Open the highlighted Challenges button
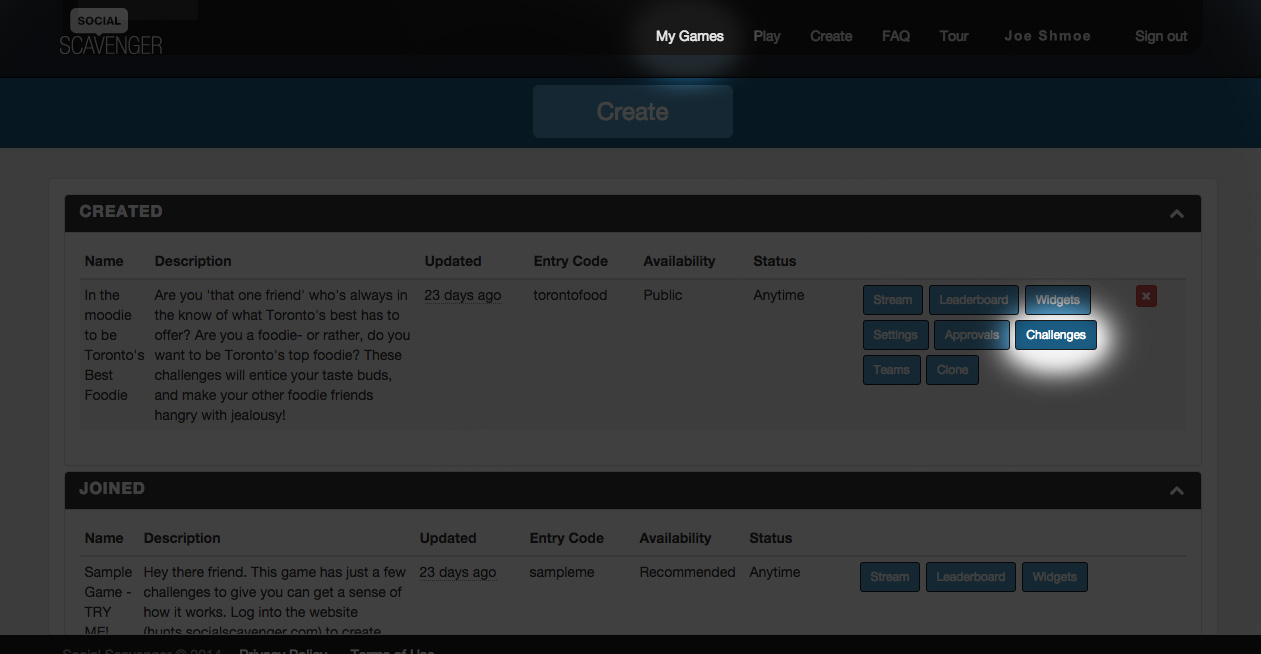This screenshot has width=1261, height=654. [1056, 335]
